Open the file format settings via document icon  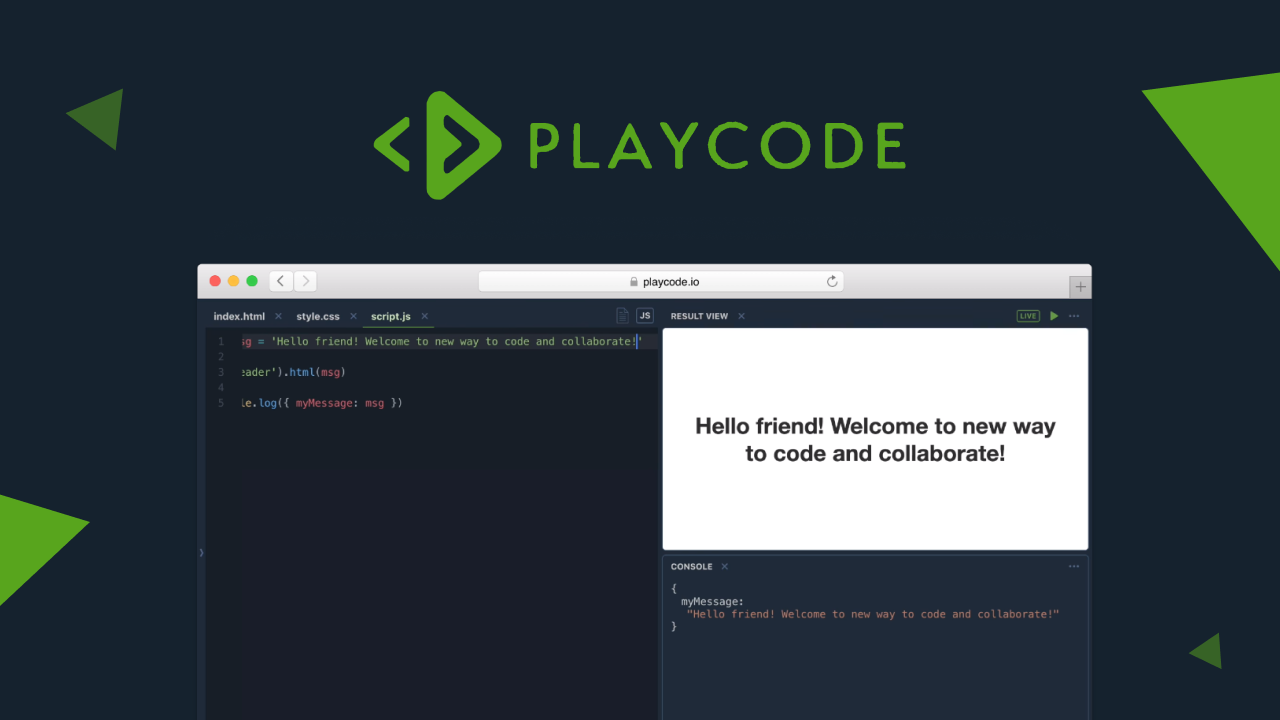pos(622,315)
